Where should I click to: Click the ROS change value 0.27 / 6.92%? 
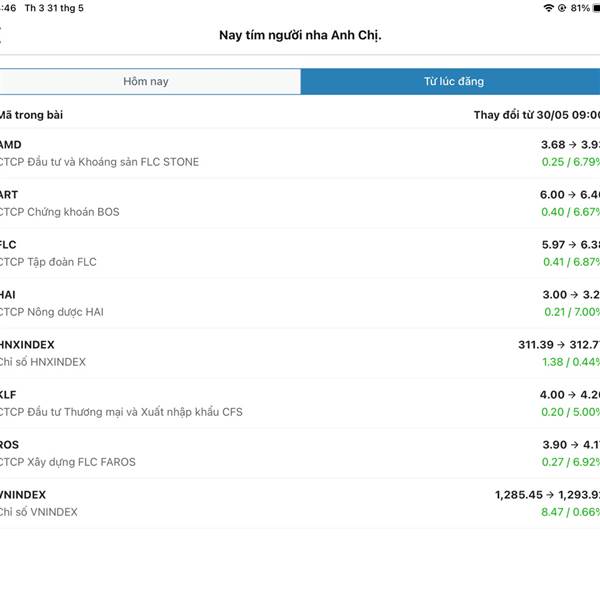click(571, 462)
